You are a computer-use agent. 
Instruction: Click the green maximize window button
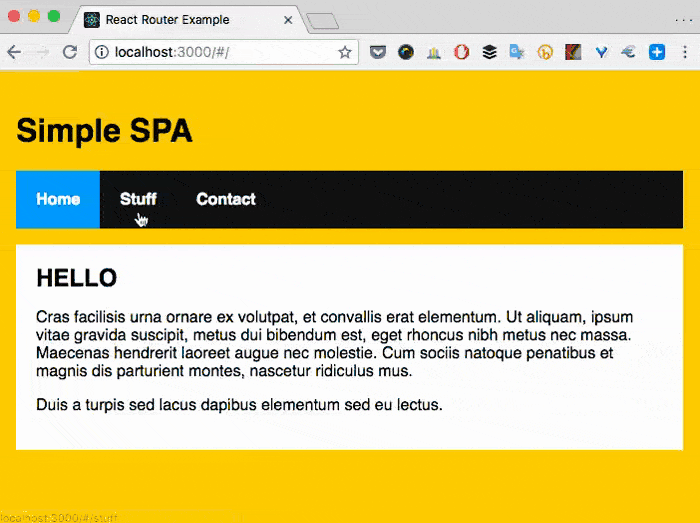click(x=54, y=17)
